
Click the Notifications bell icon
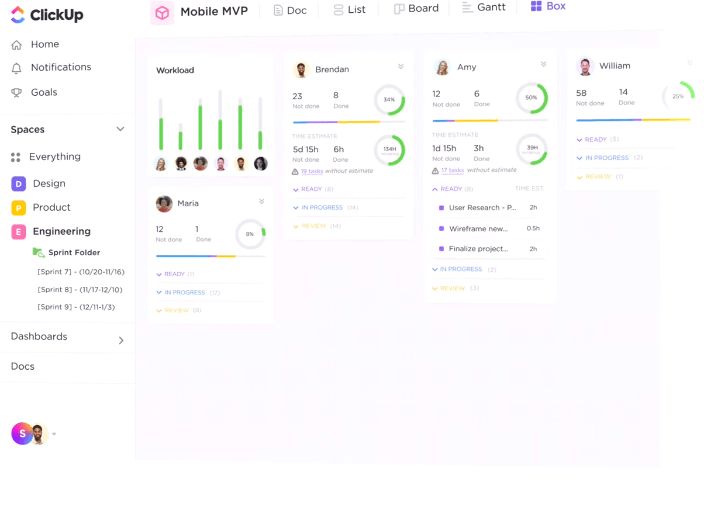[x=16, y=68]
